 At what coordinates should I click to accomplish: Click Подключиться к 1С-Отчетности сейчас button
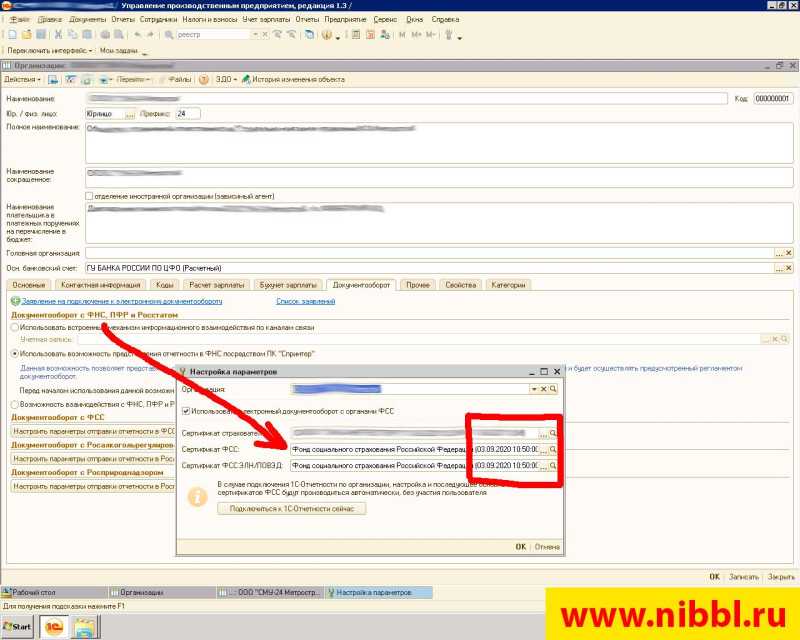coord(292,508)
